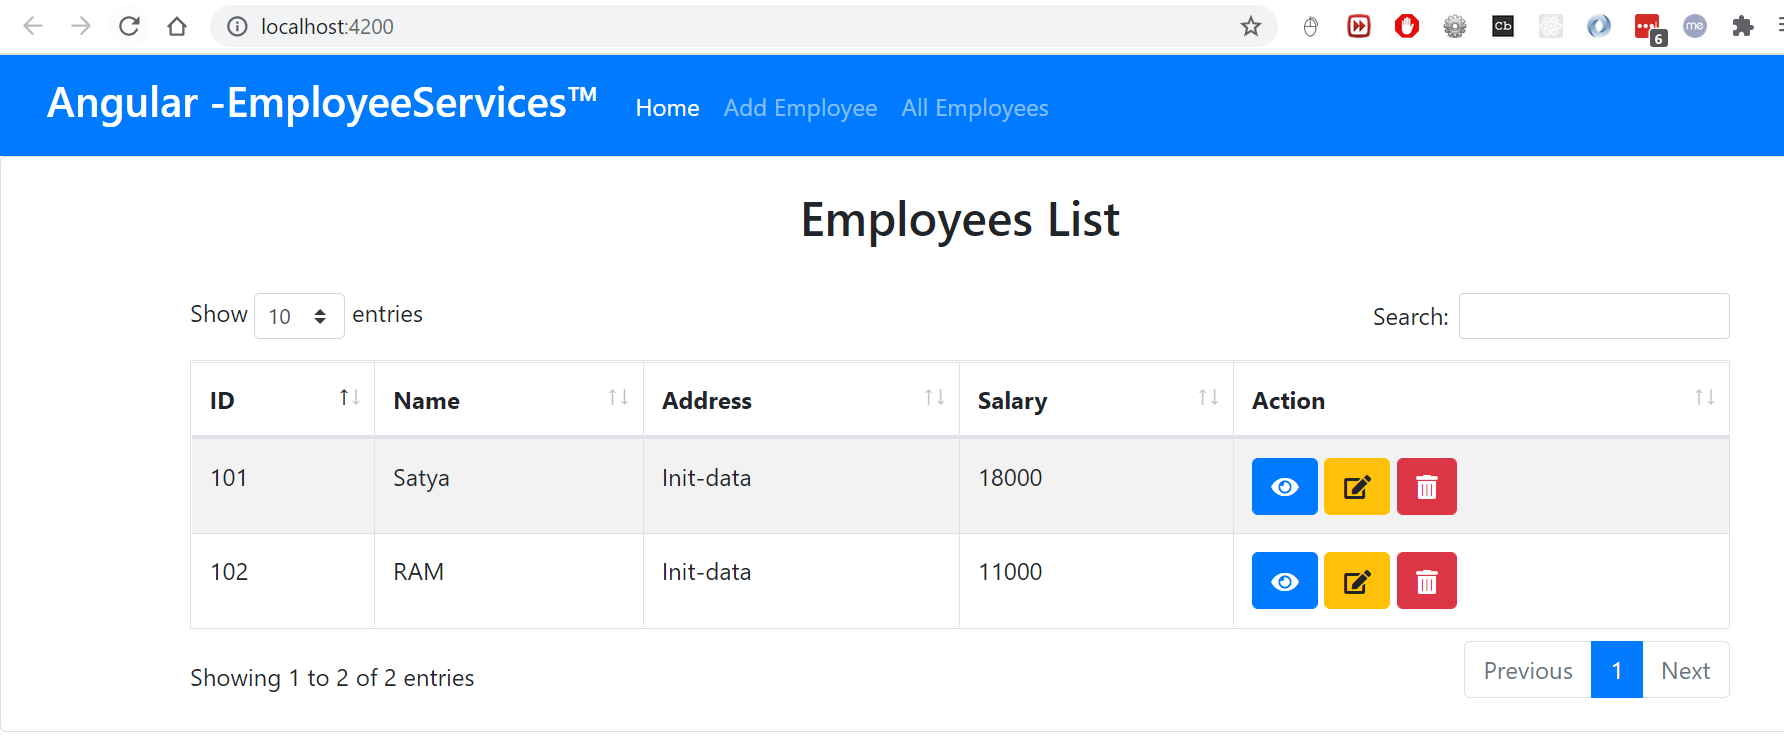Sort table by Salary column
Screen dimensions: 1784x737
pos(1095,400)
